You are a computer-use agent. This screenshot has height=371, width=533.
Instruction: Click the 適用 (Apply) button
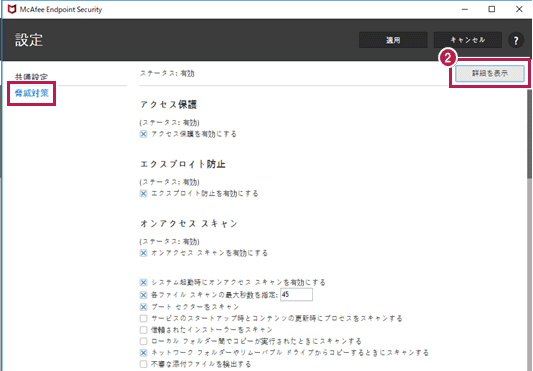(x=393, y=40)
